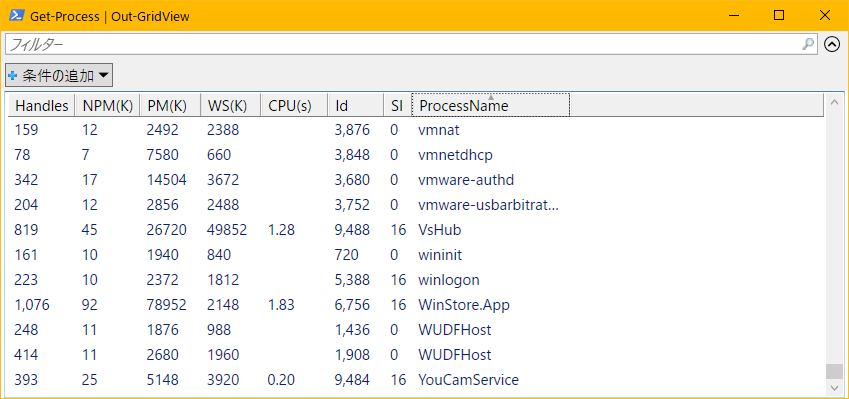Sort by Handles column header
Viewport: 849px width, 399px height.
click(x=42, y=106)
